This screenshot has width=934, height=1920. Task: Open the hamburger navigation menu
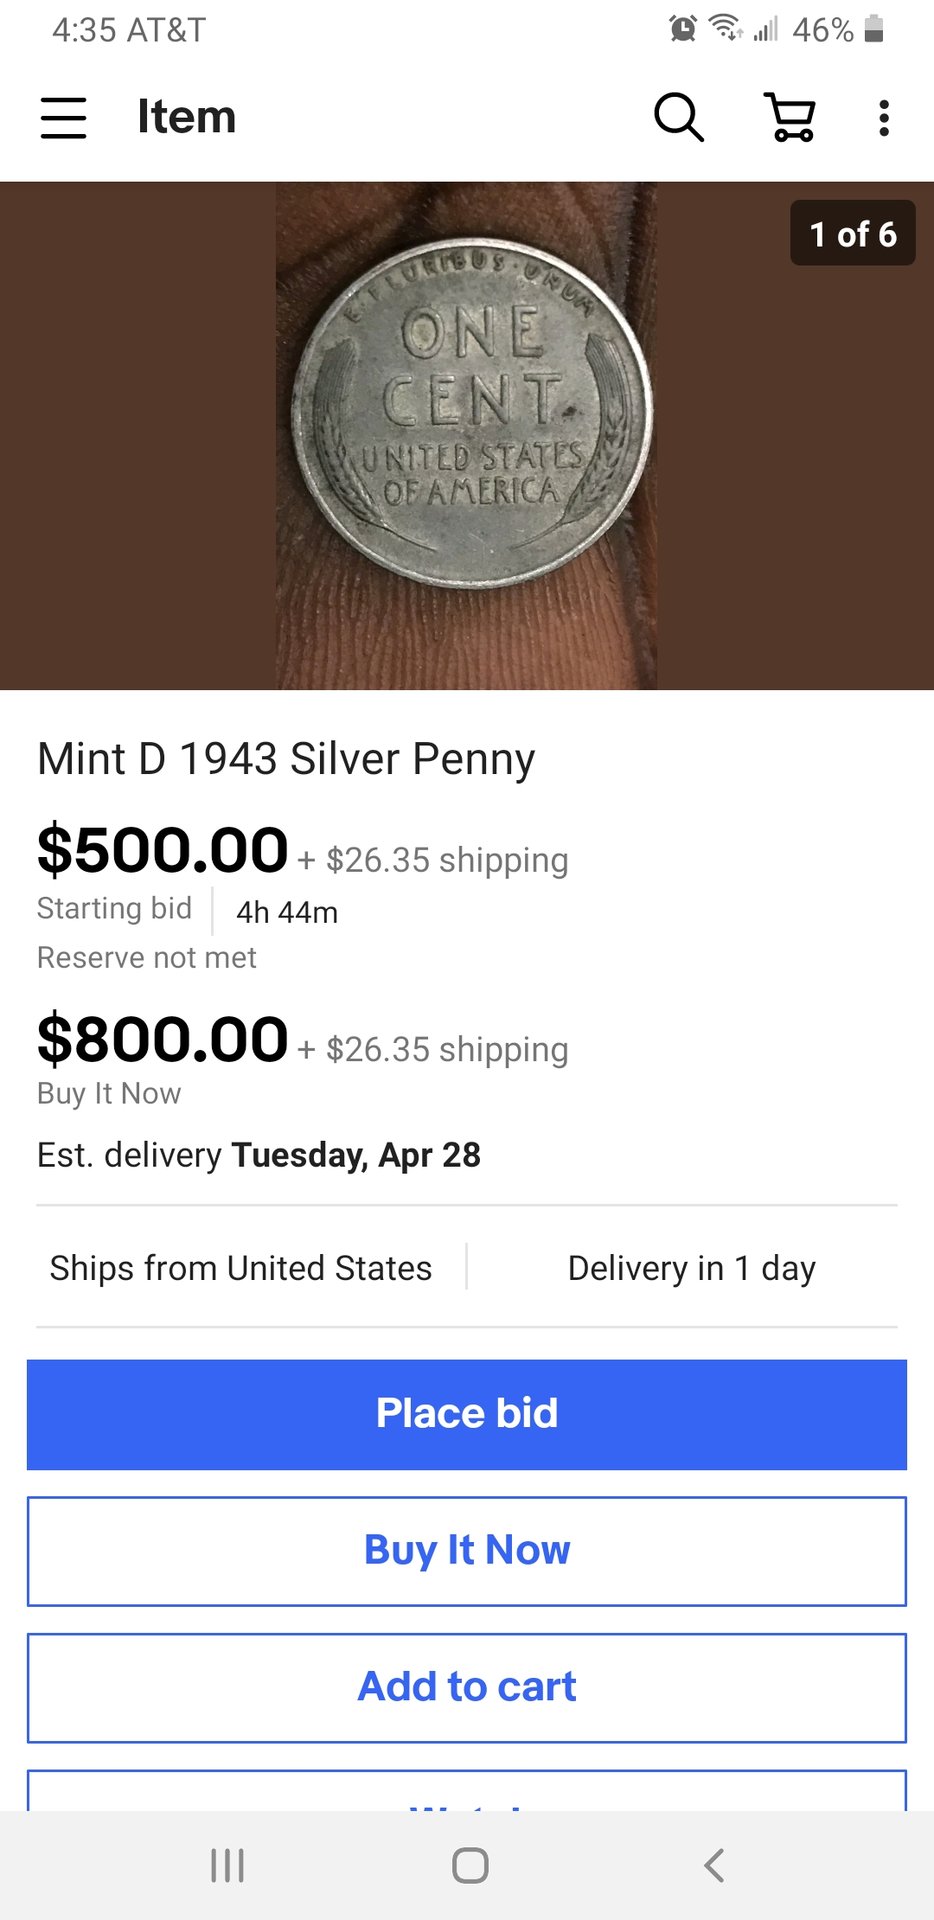pyautogui.click(x=63, y=118)
